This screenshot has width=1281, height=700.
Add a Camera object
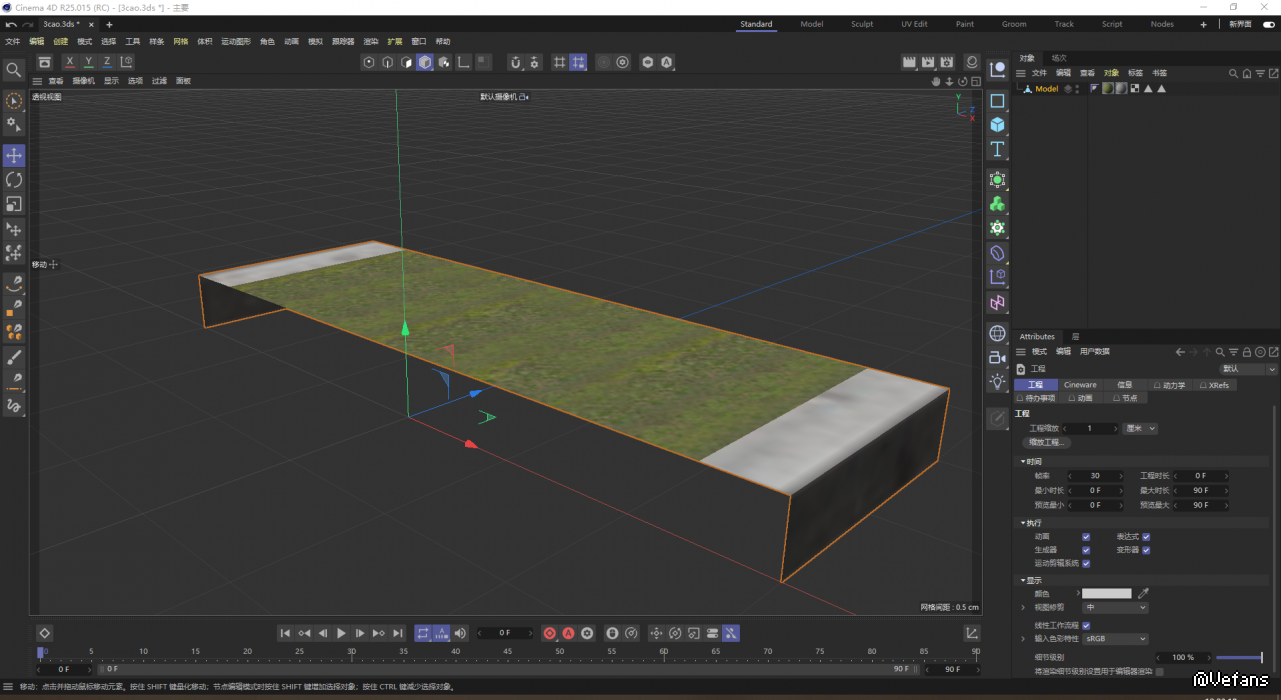coord(997,357)
